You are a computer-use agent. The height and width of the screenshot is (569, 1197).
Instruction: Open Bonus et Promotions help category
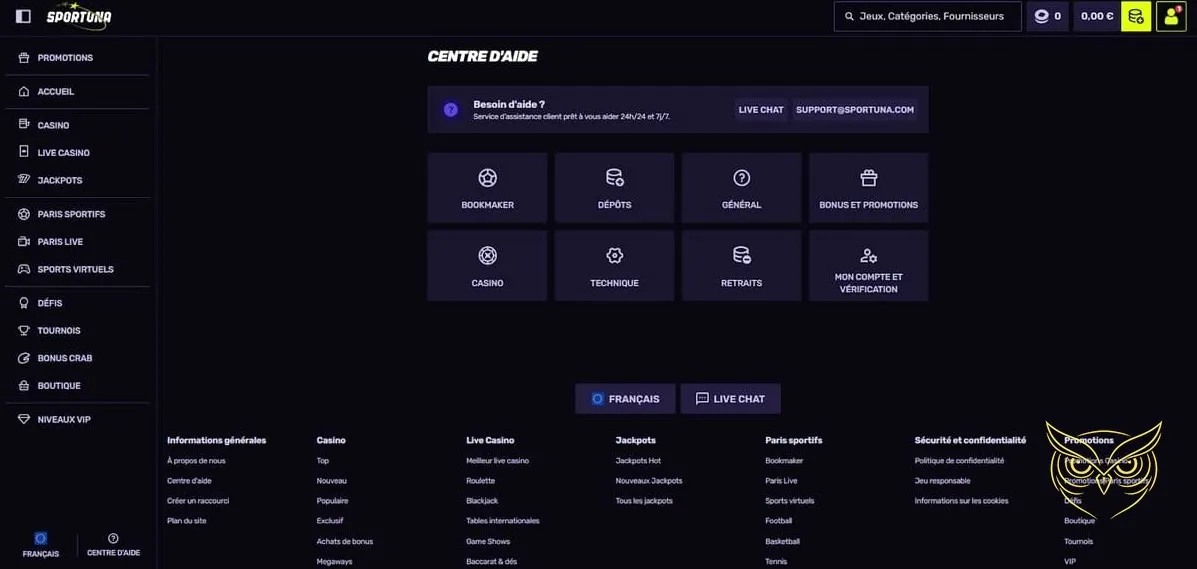(868, 188)
